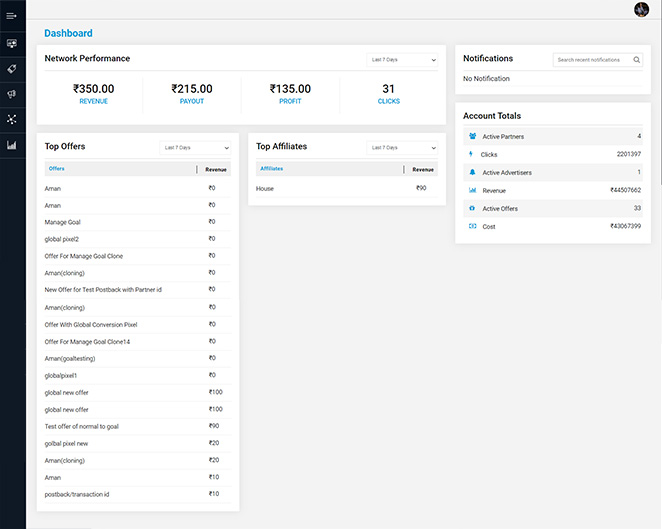Select the postback/transaction id offer
This screenshot has height=529, width=662.
77,494
